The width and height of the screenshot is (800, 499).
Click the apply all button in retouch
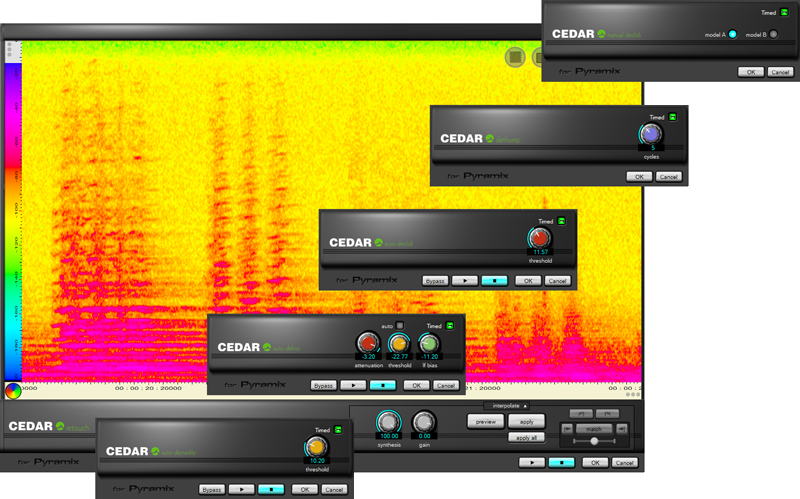click(x=527, y=437)
